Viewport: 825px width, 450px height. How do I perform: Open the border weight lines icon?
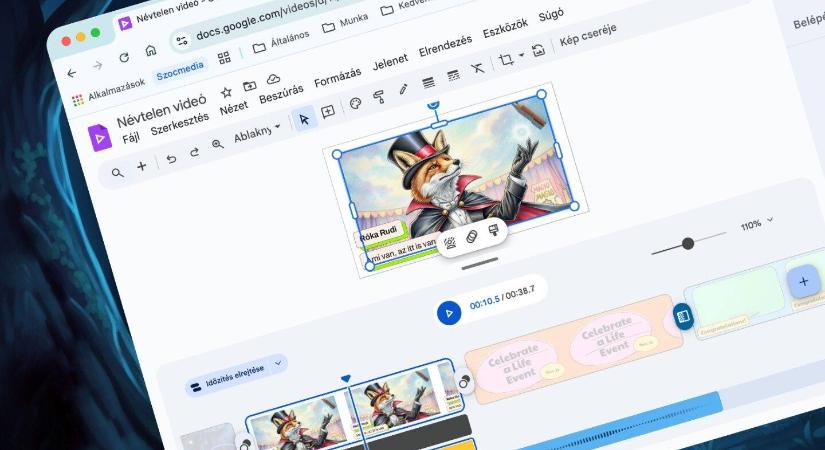(428, 83)
